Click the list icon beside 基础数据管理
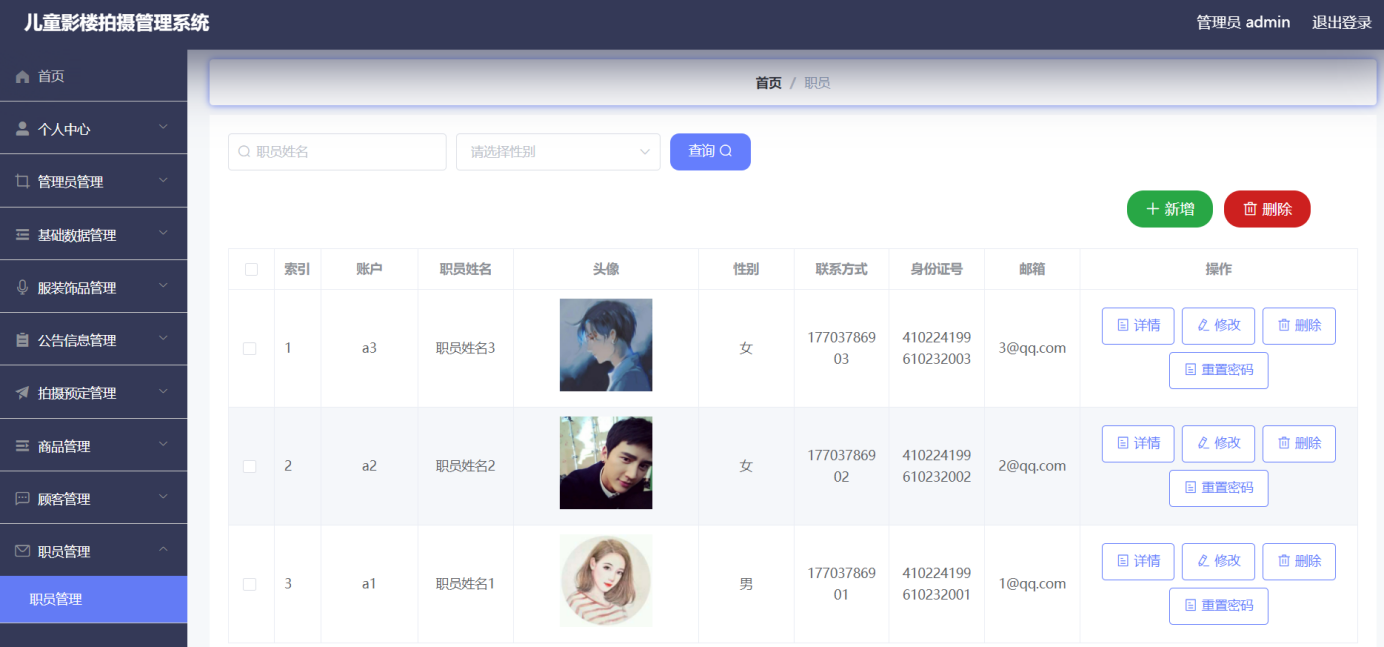This screenshot has width=1384, height=647. click(22, 235)
